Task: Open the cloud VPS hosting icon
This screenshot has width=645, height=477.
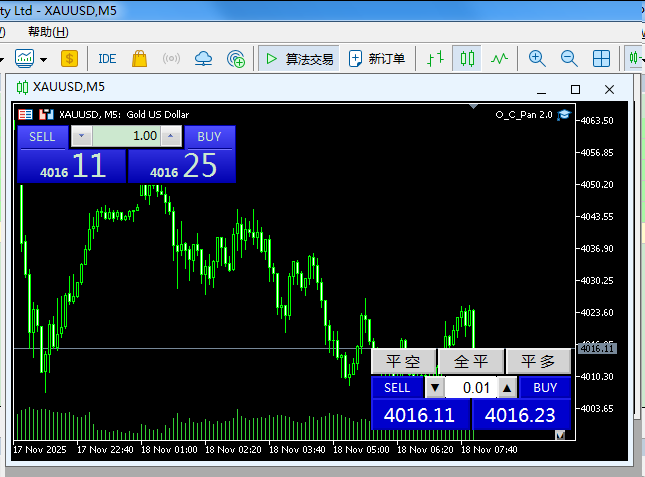Action: click(203, 59)
